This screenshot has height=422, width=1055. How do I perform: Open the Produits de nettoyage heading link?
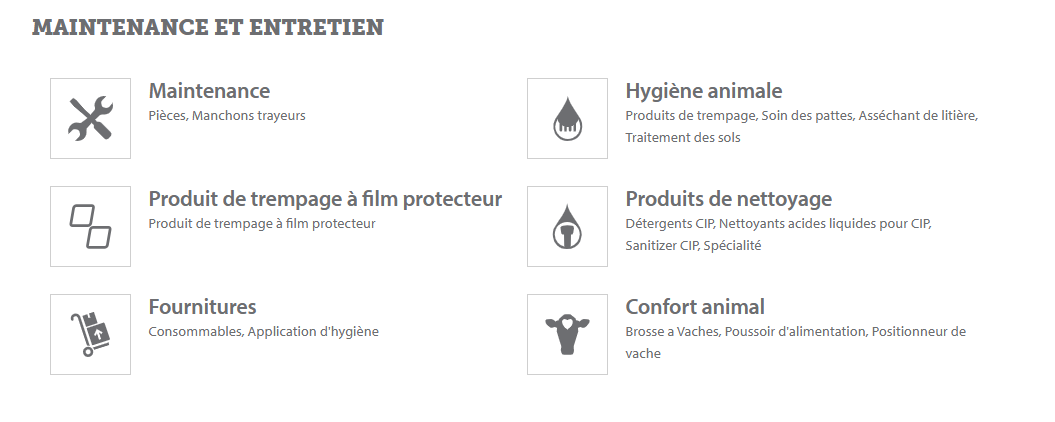728,199
